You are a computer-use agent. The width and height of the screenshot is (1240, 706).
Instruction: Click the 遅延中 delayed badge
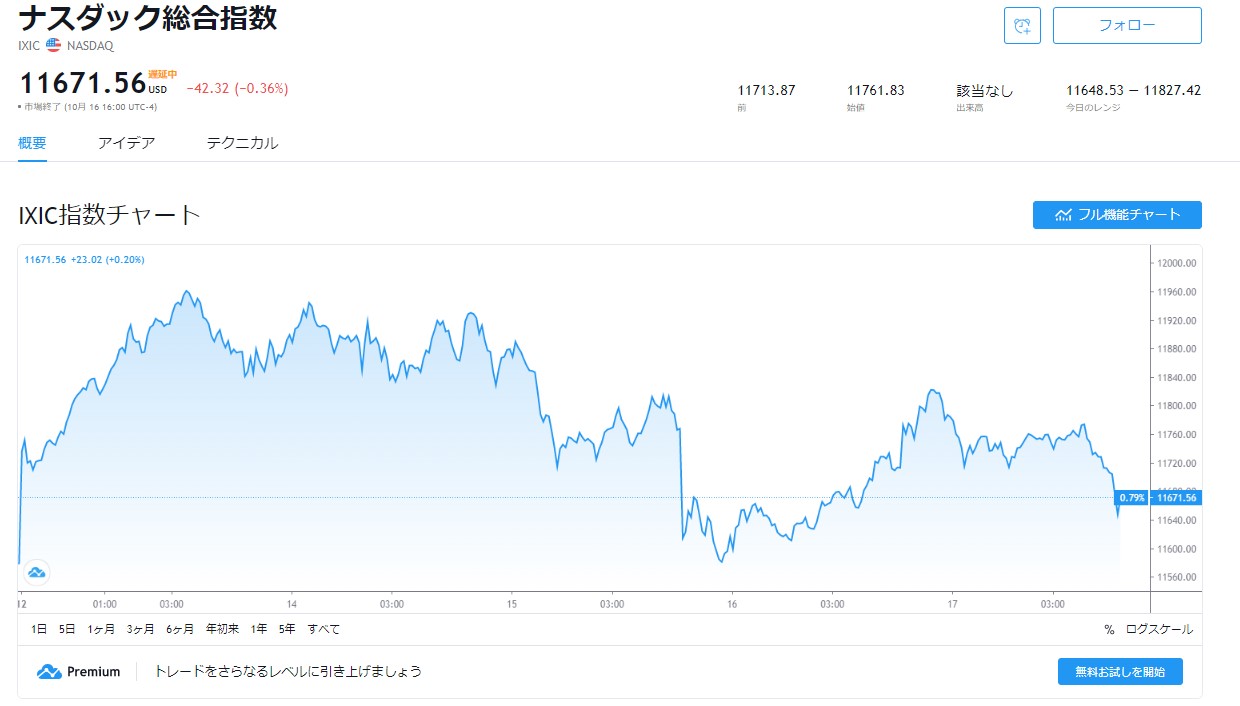point(162,74)
